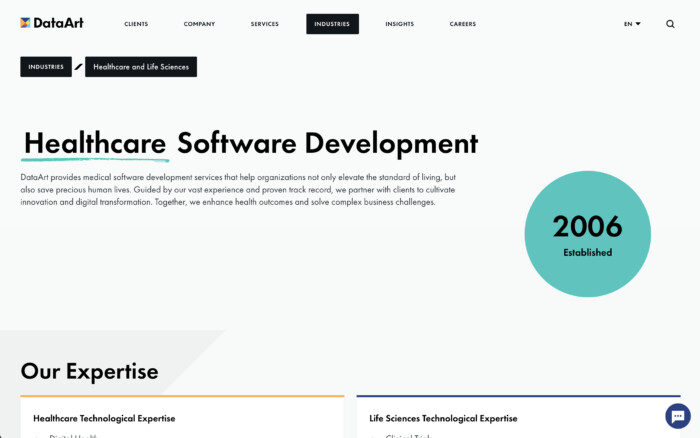700x438 pixels.
Task: Click the Our Expertise heading
Action: [x=89, y=371]
